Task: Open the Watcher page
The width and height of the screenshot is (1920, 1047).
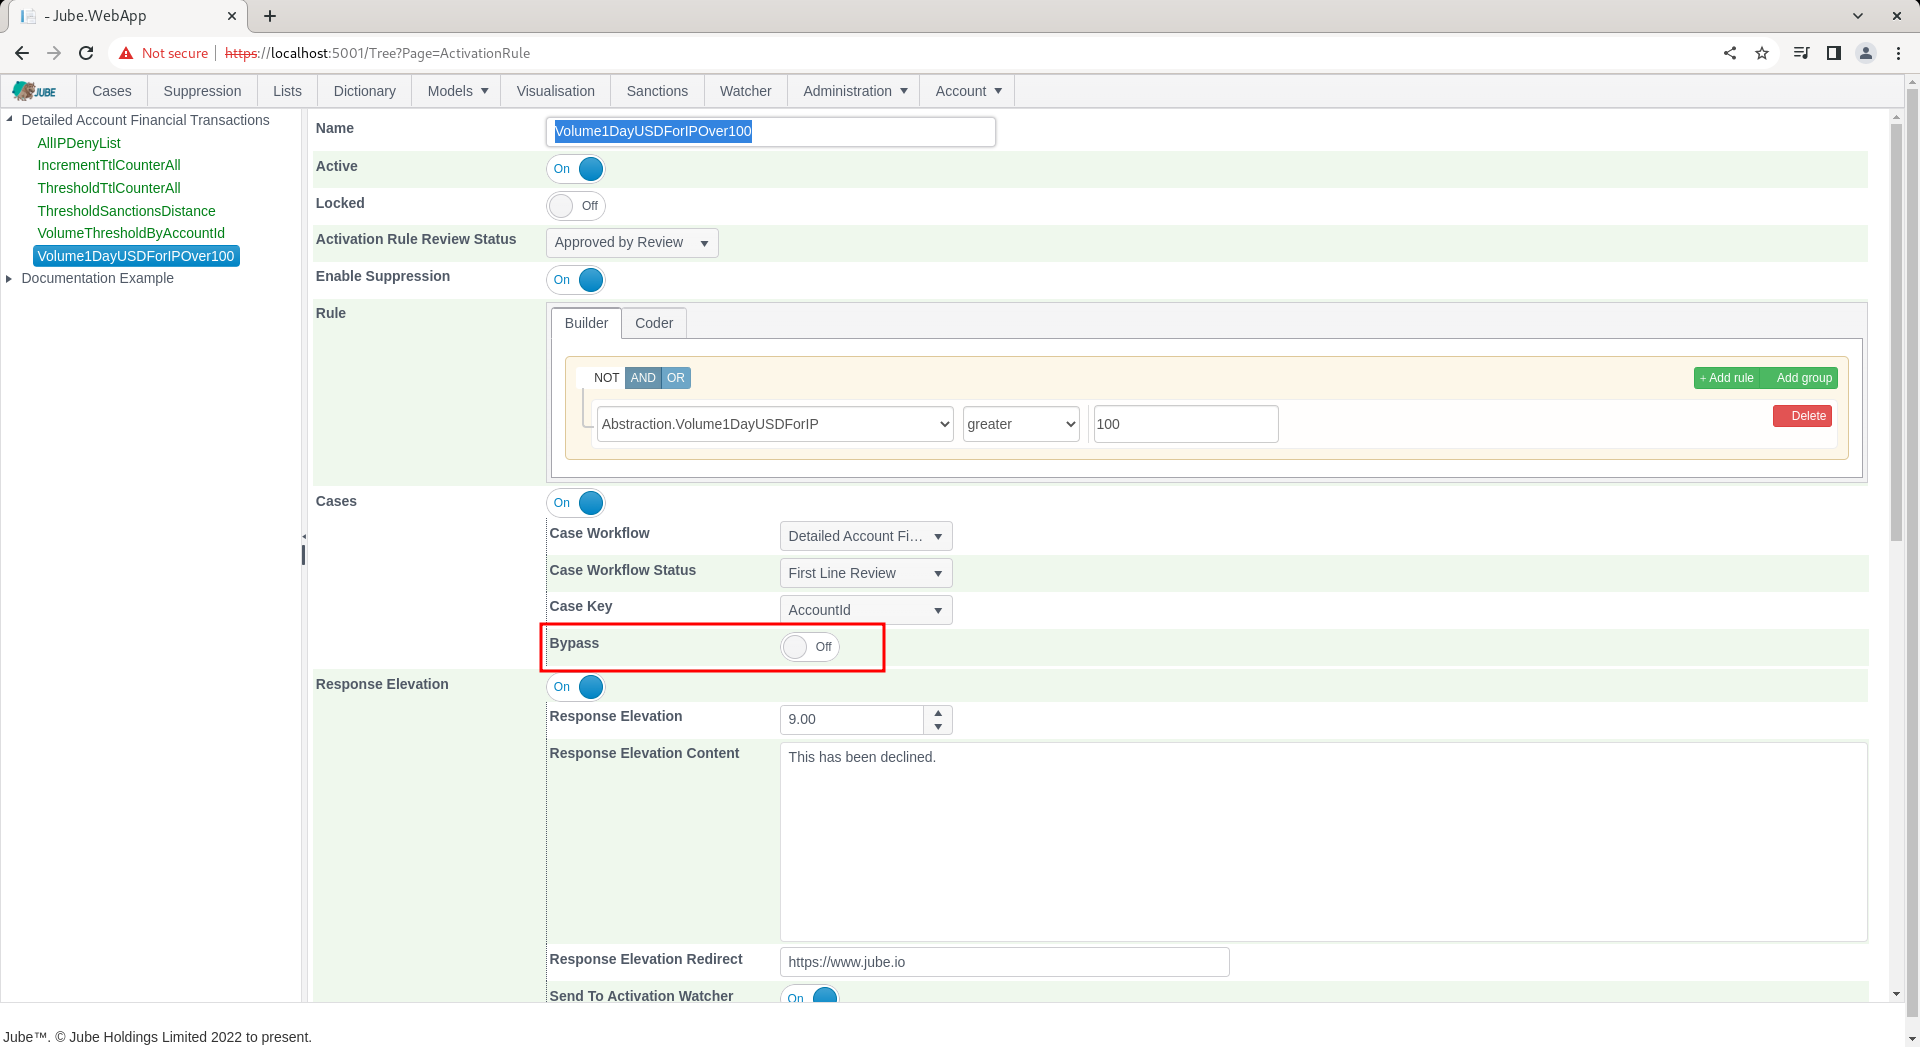Action: (746, 91)
